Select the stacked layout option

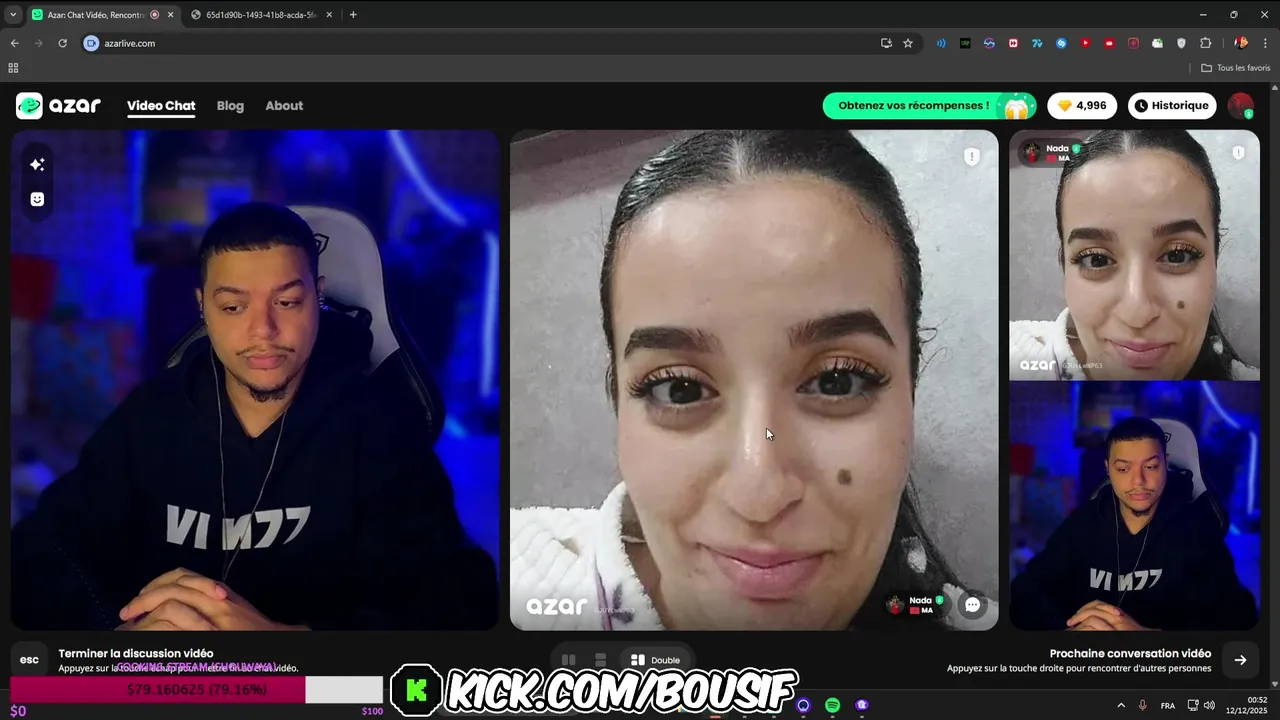pyautogui.click(x=600, y=660)
